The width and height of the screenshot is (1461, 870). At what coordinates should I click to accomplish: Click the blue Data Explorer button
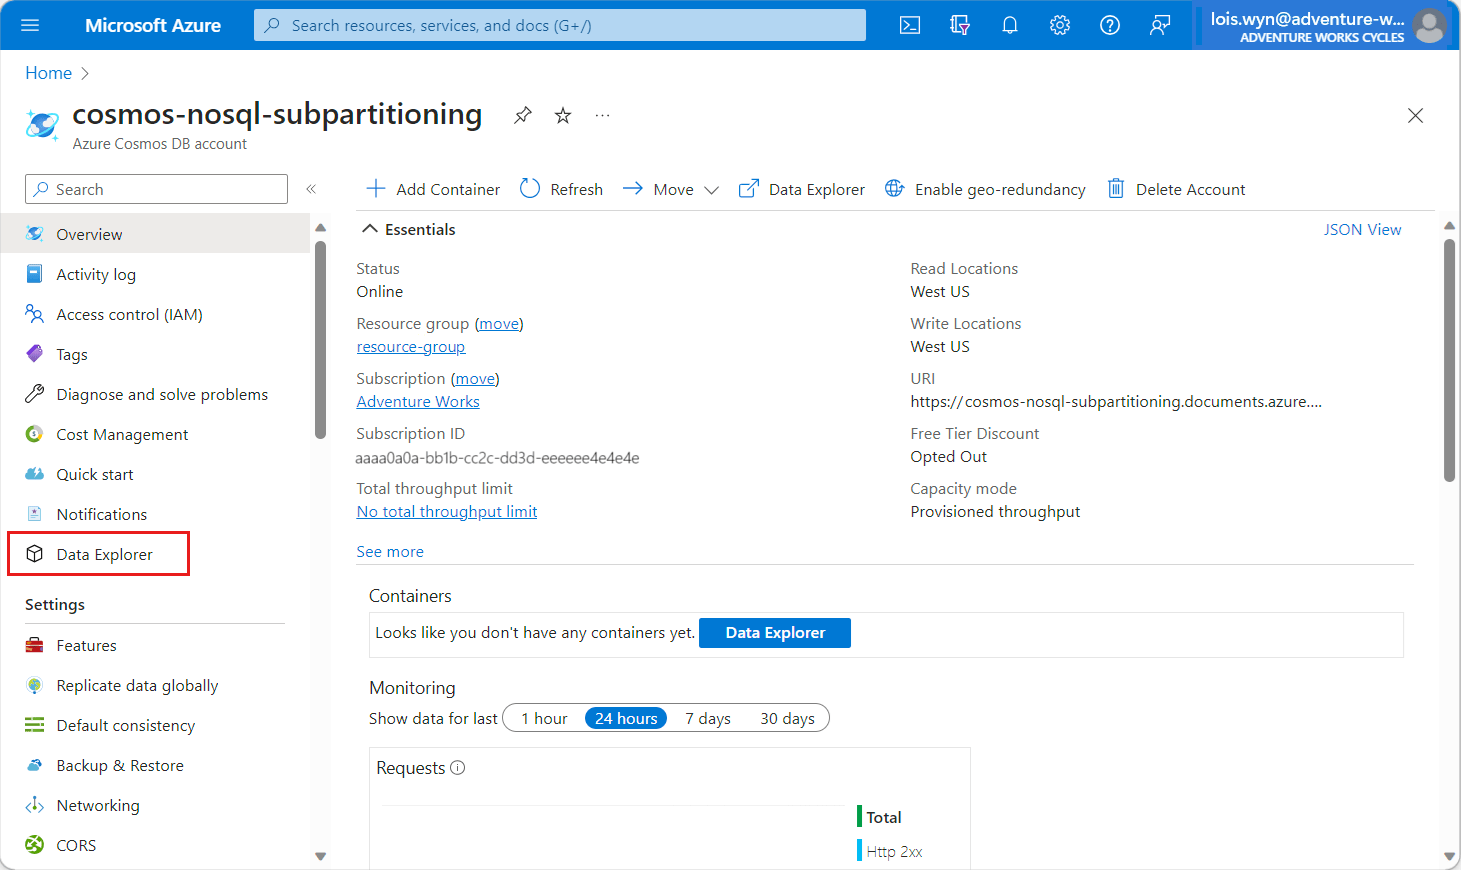pyautogui.click(x=774, y=632)
